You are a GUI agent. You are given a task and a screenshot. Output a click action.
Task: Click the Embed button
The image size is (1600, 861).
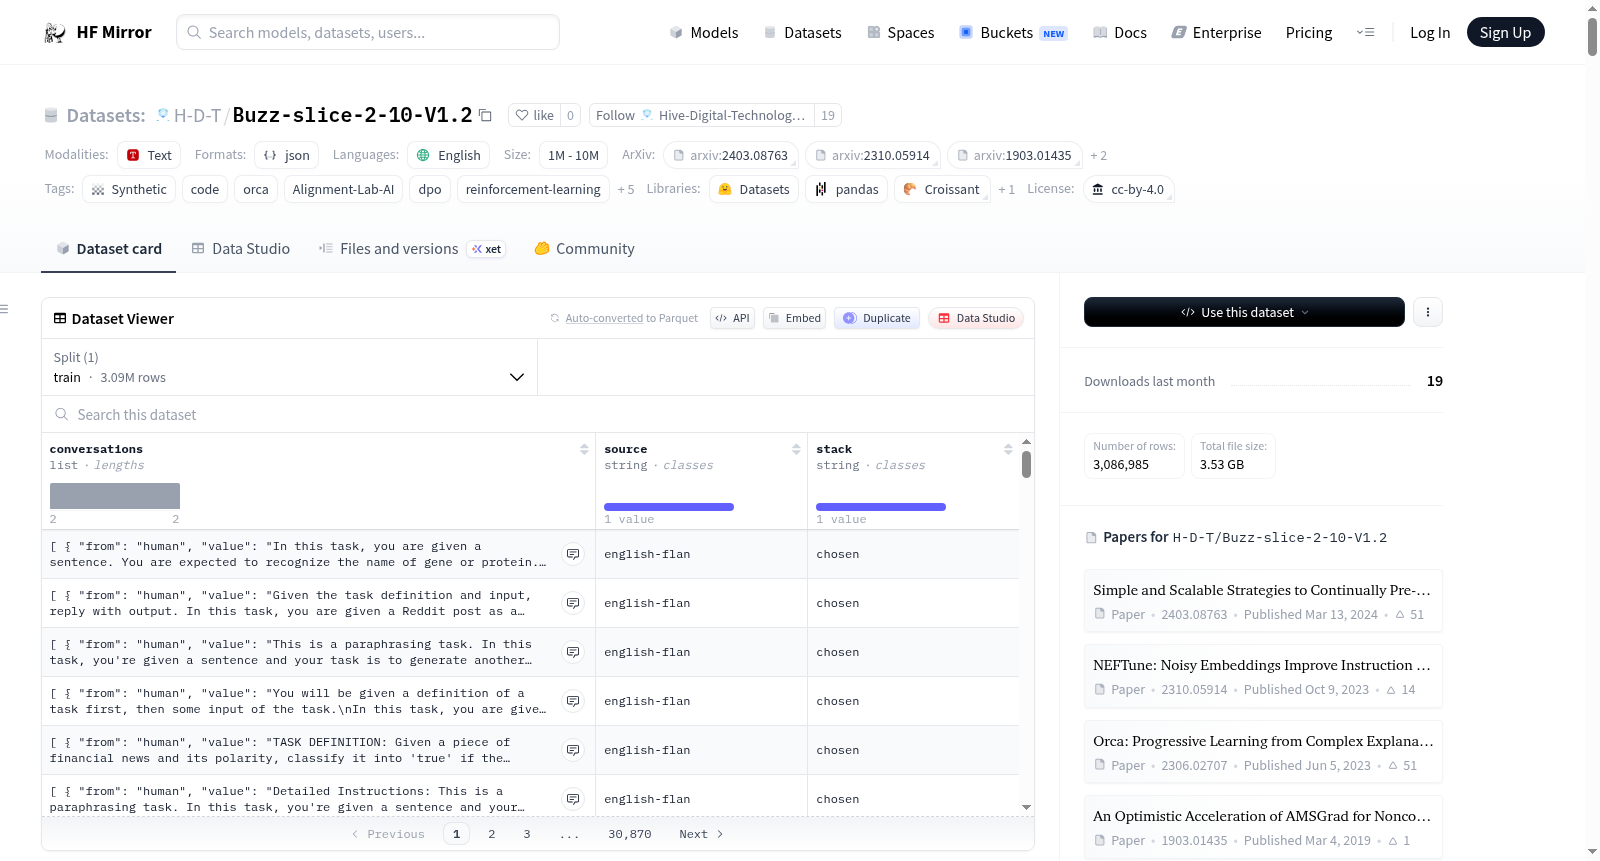[x=794, y=318]
